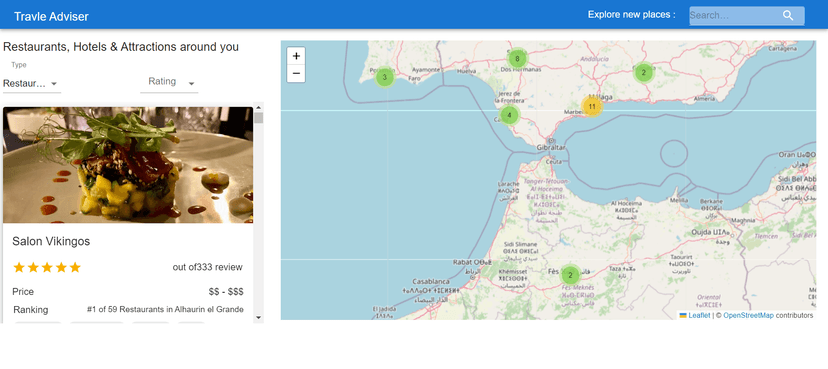Click the list scrollbar down arrow
The width and height of the screenshot is (828, 369).
(258, 317)
